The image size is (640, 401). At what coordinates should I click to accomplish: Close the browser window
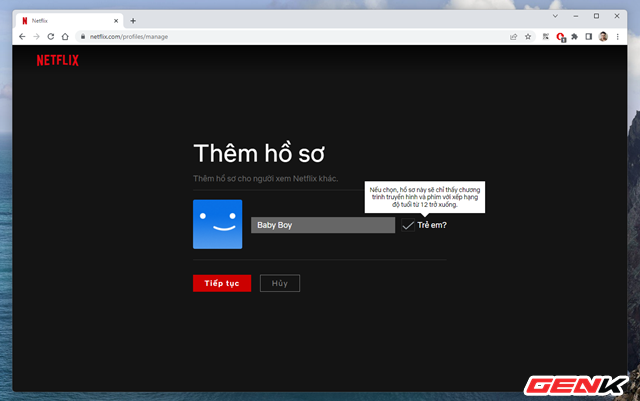click(x=617, y=16)
